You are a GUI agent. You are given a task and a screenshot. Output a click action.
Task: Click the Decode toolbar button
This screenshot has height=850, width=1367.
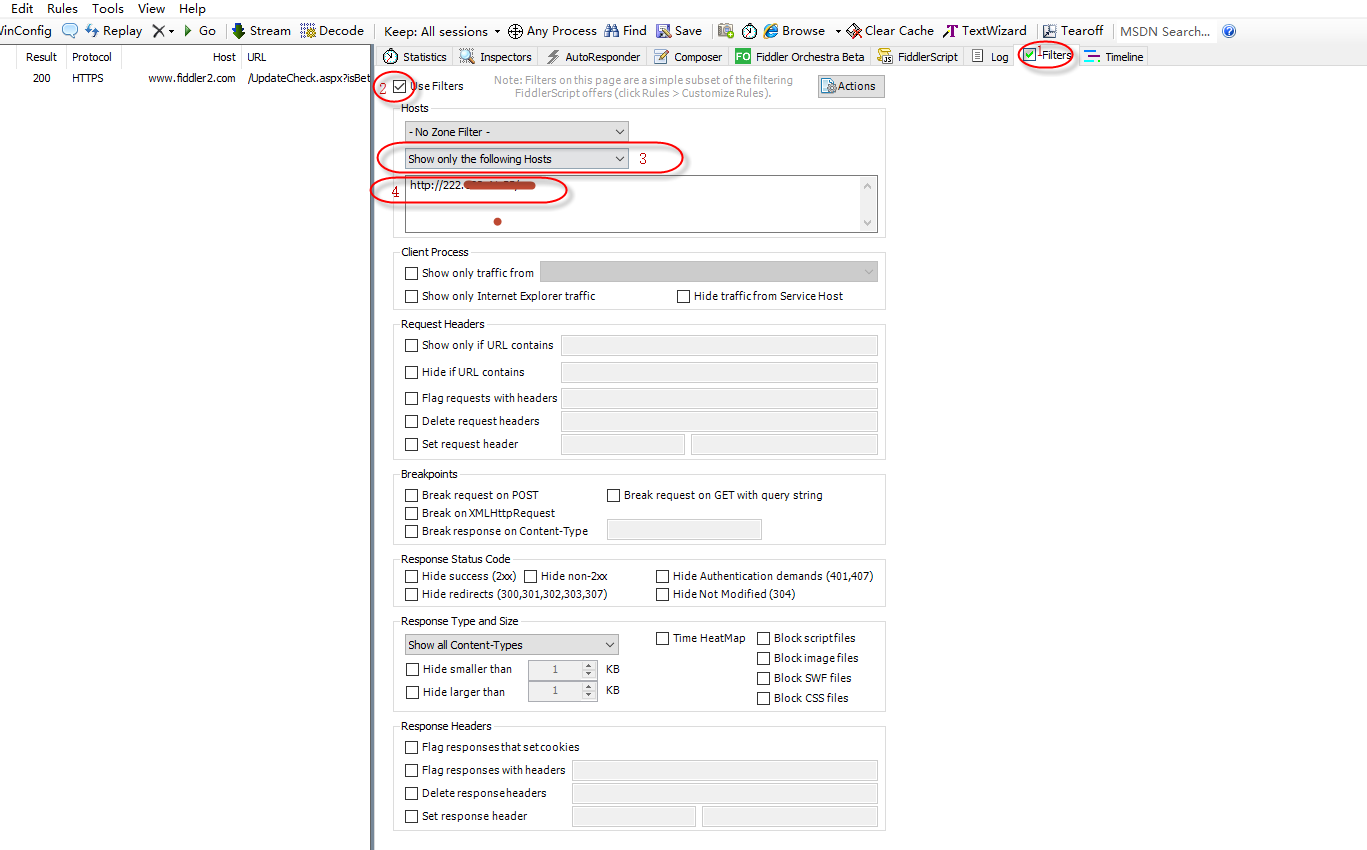coord(332,31)
